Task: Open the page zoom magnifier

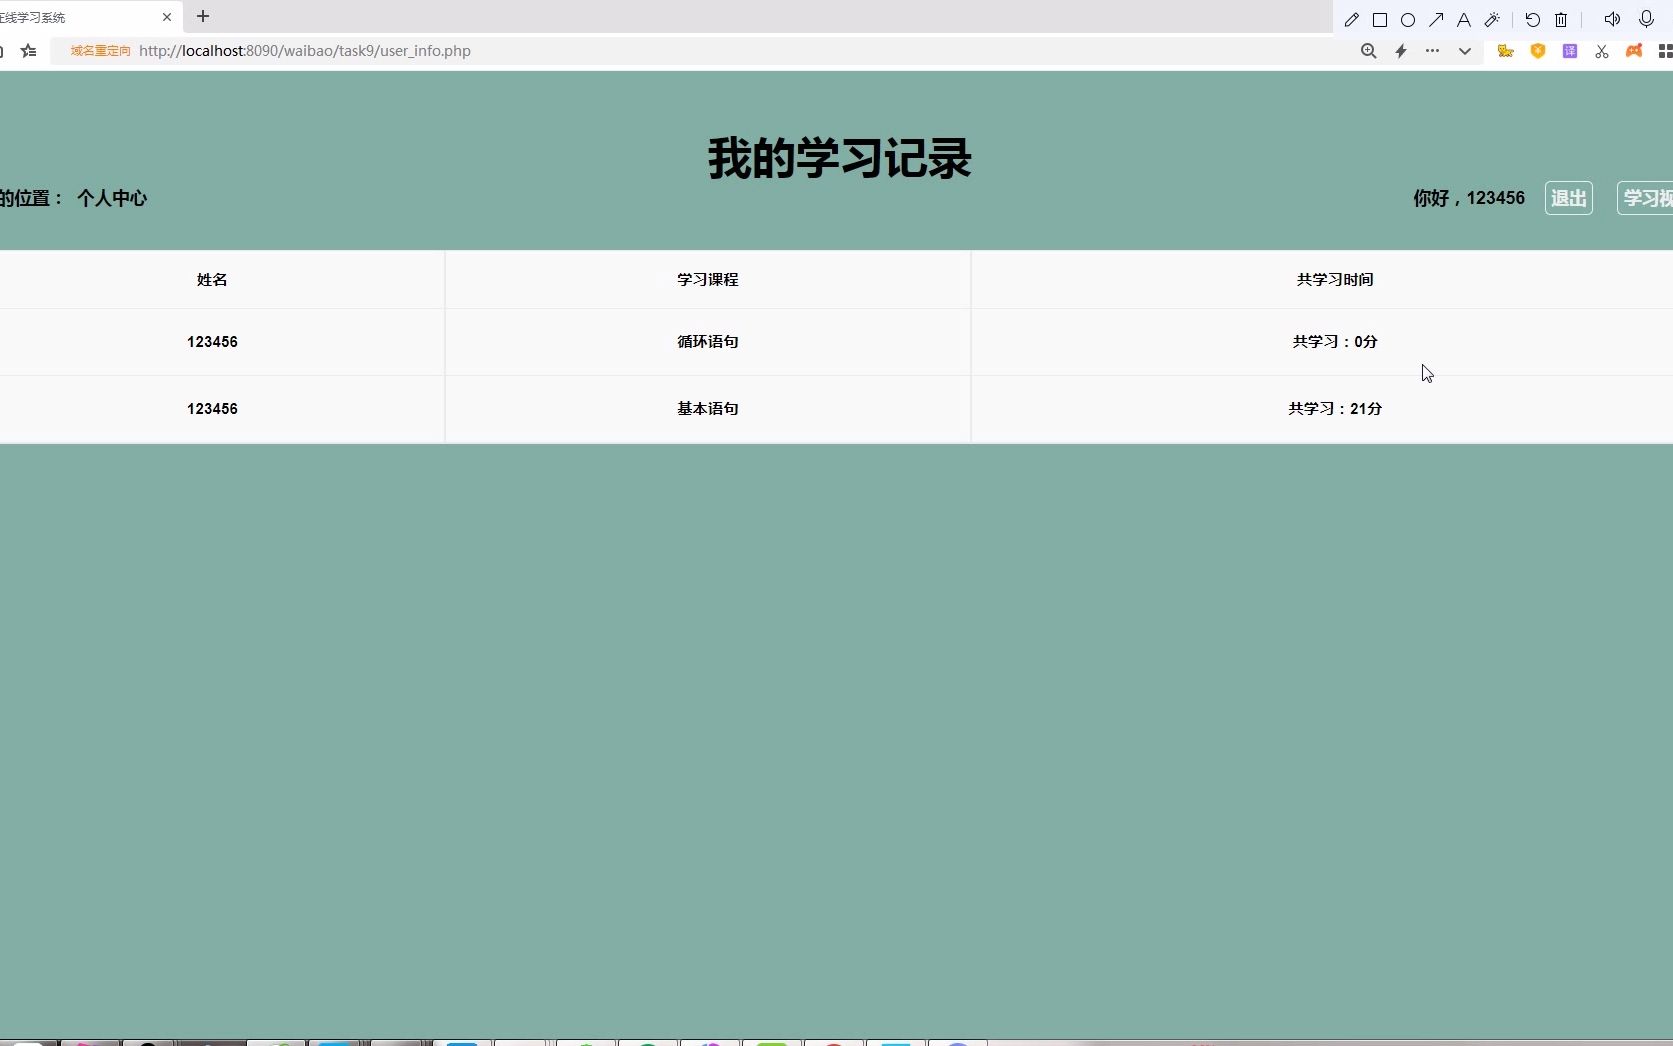Action: (x=1369, y=51)
